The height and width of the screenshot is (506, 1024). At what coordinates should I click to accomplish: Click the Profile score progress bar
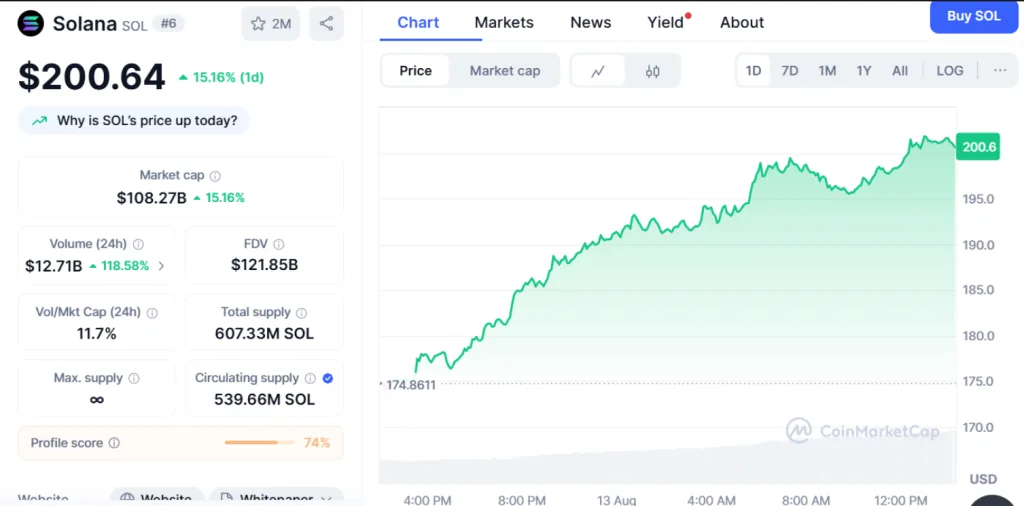point(260,443)
